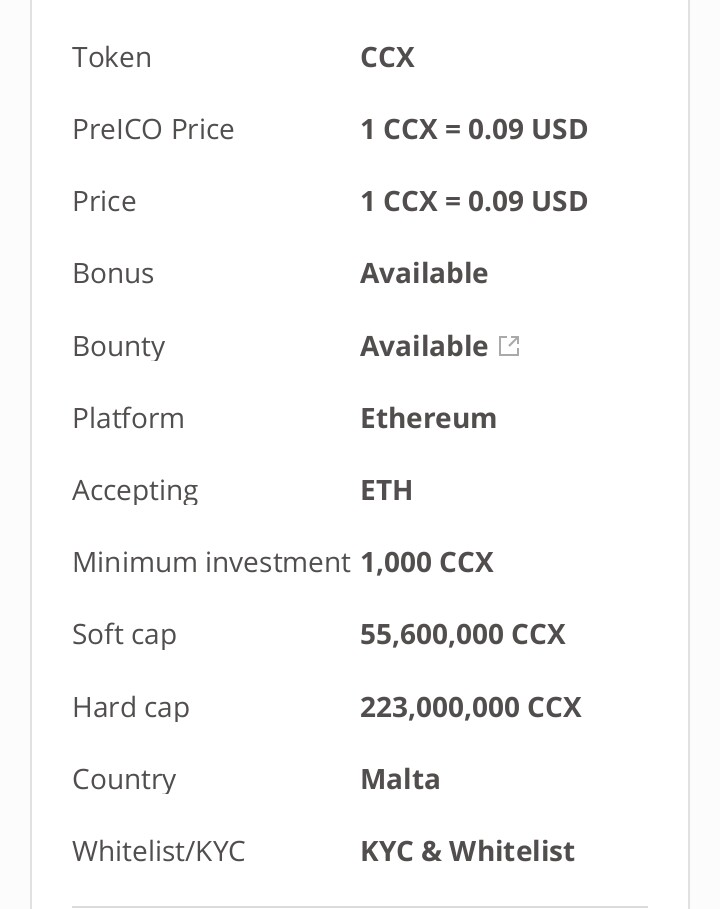The image size is (720, 909).
Task: Click the PreICO Price label
Action: 153,129
